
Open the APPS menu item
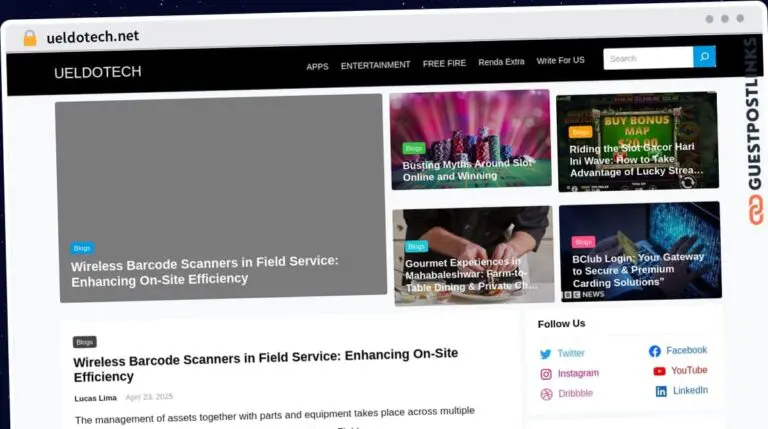pos(317,67)
